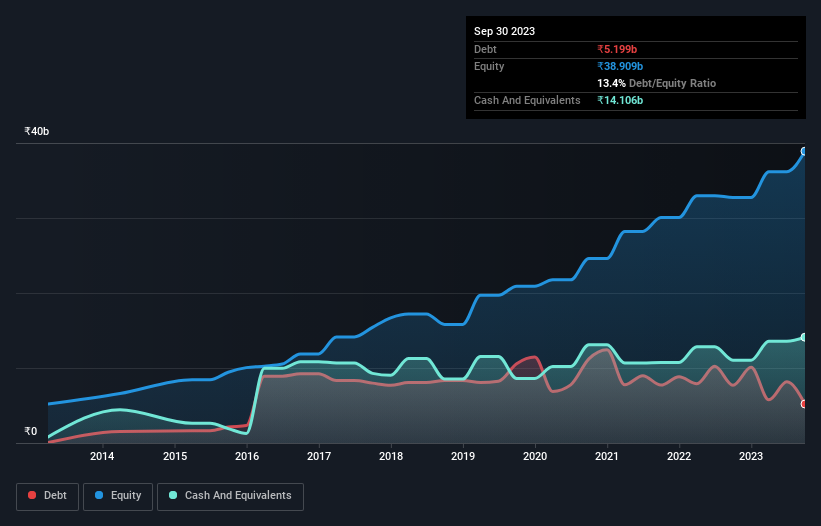The width and height of the screenshot is (821, 526).
Task: Toggle the Debt legend button
Action: (48, 496)
